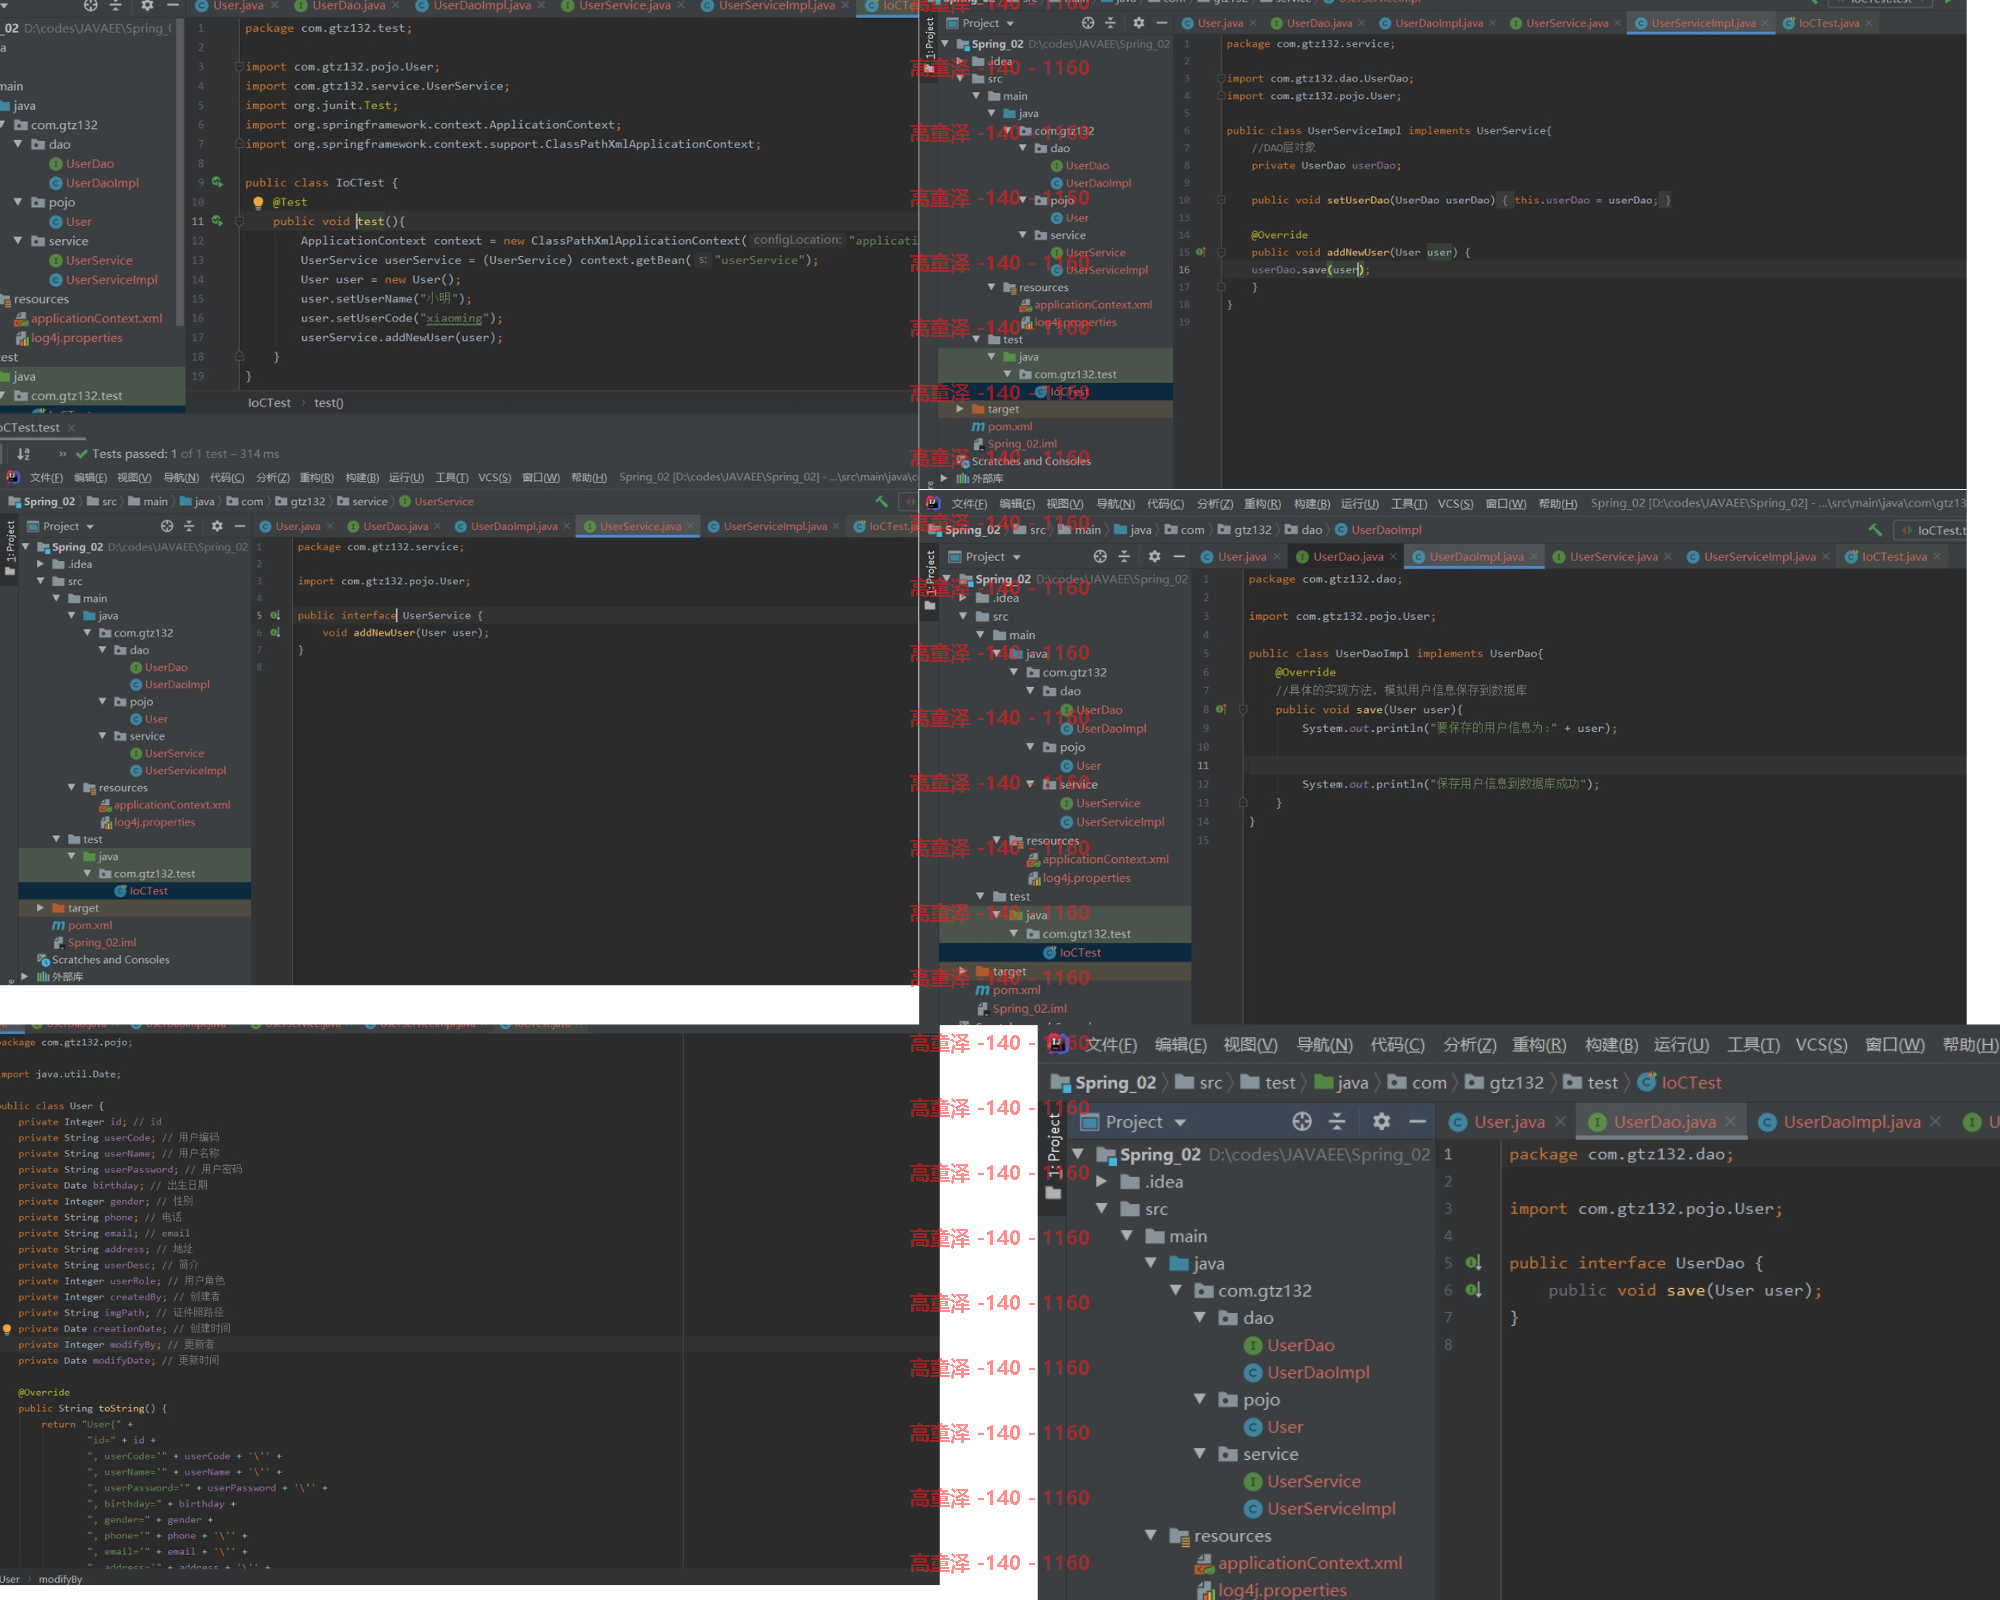
Task: Close User.java tab in UserDao.java window
Action: [x=1560, y=1122]
